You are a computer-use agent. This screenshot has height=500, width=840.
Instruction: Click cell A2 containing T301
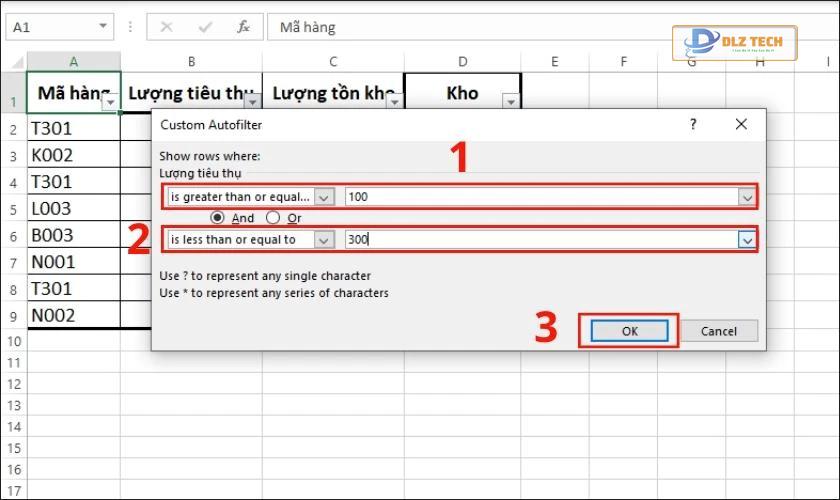[x=74, y=128]
